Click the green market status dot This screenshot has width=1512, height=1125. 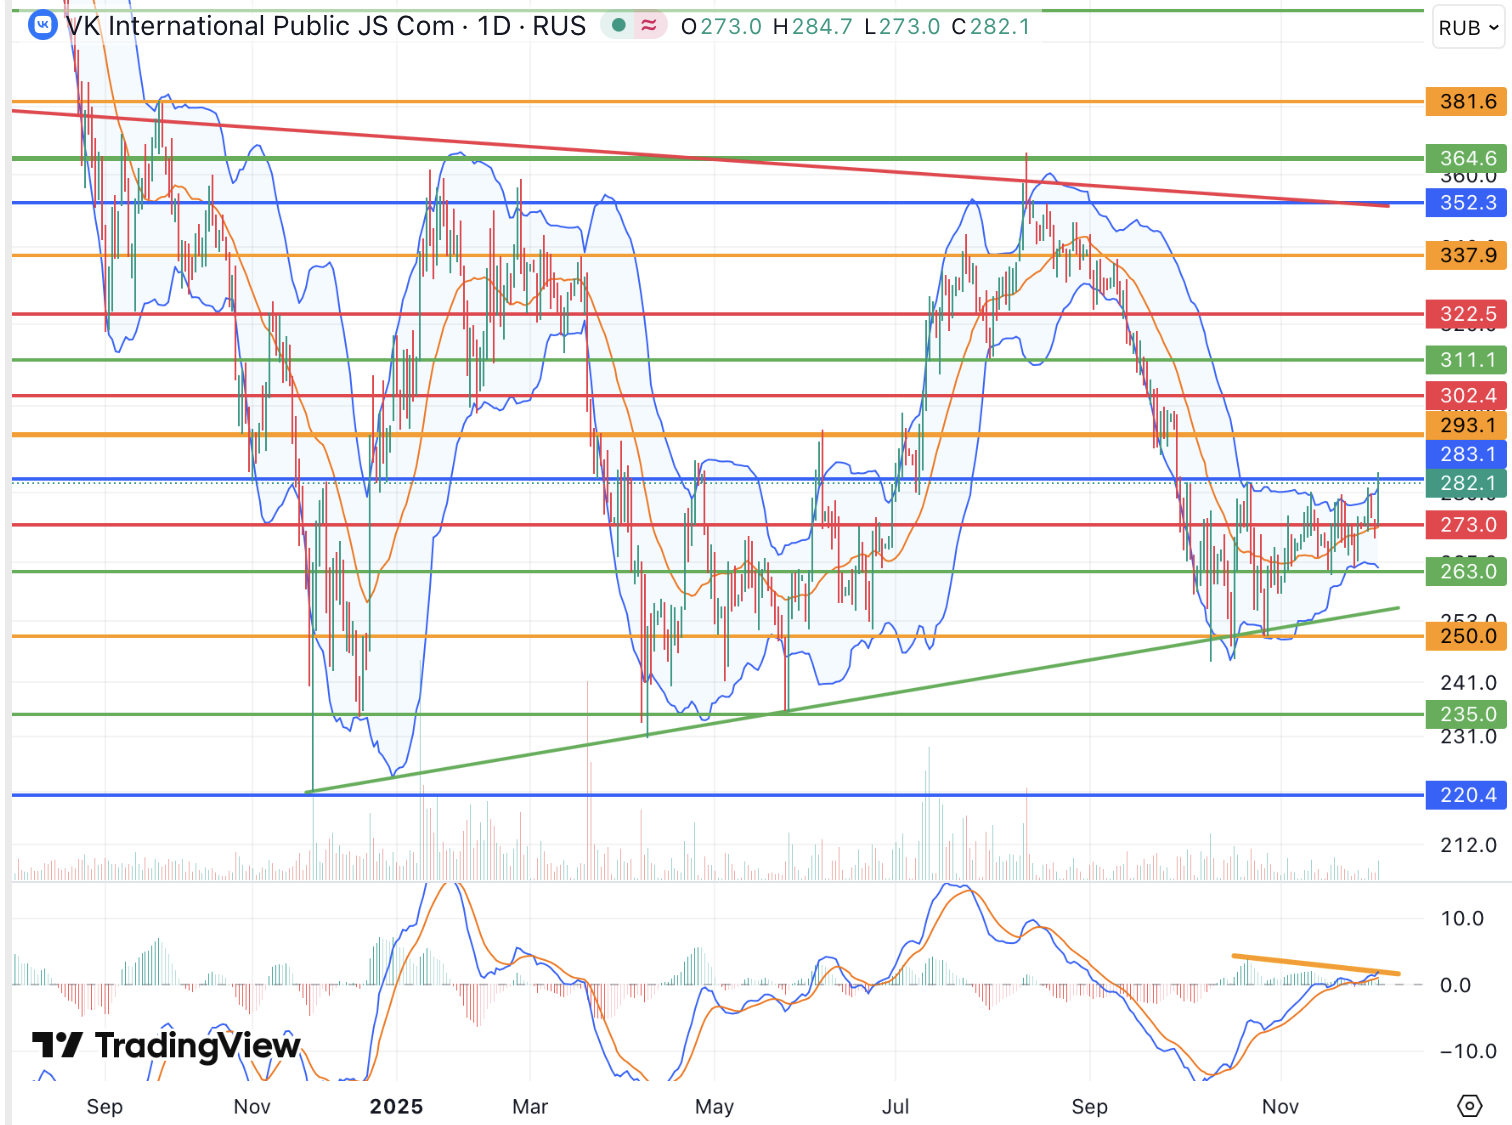tap(619, 26)
